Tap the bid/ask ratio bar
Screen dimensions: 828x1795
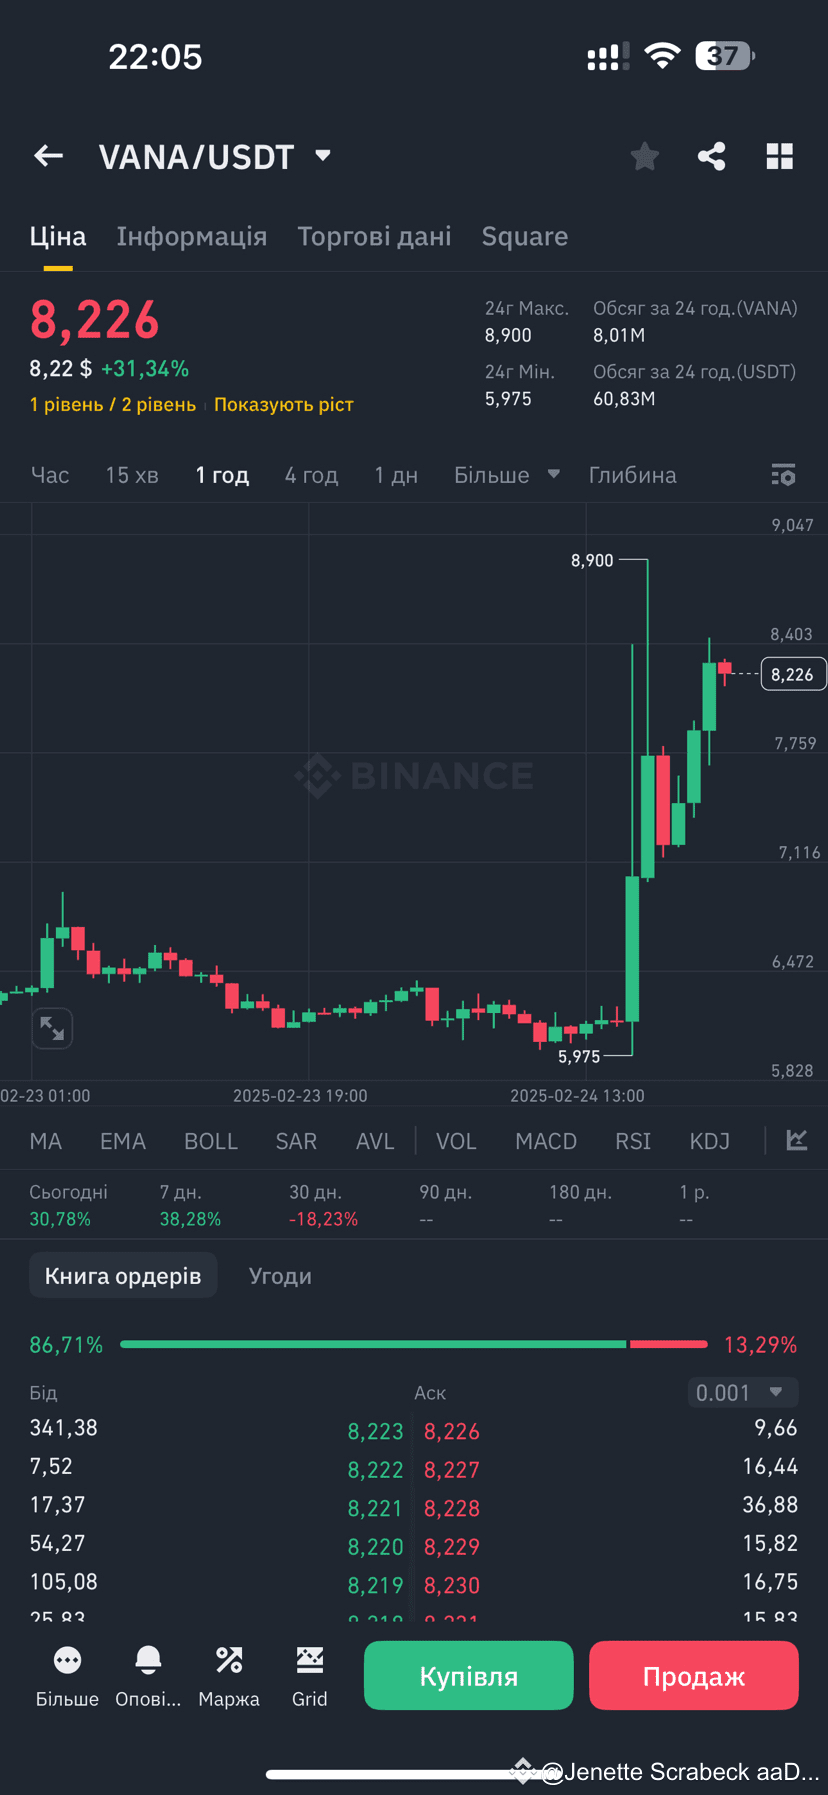tap(413, 1344)
